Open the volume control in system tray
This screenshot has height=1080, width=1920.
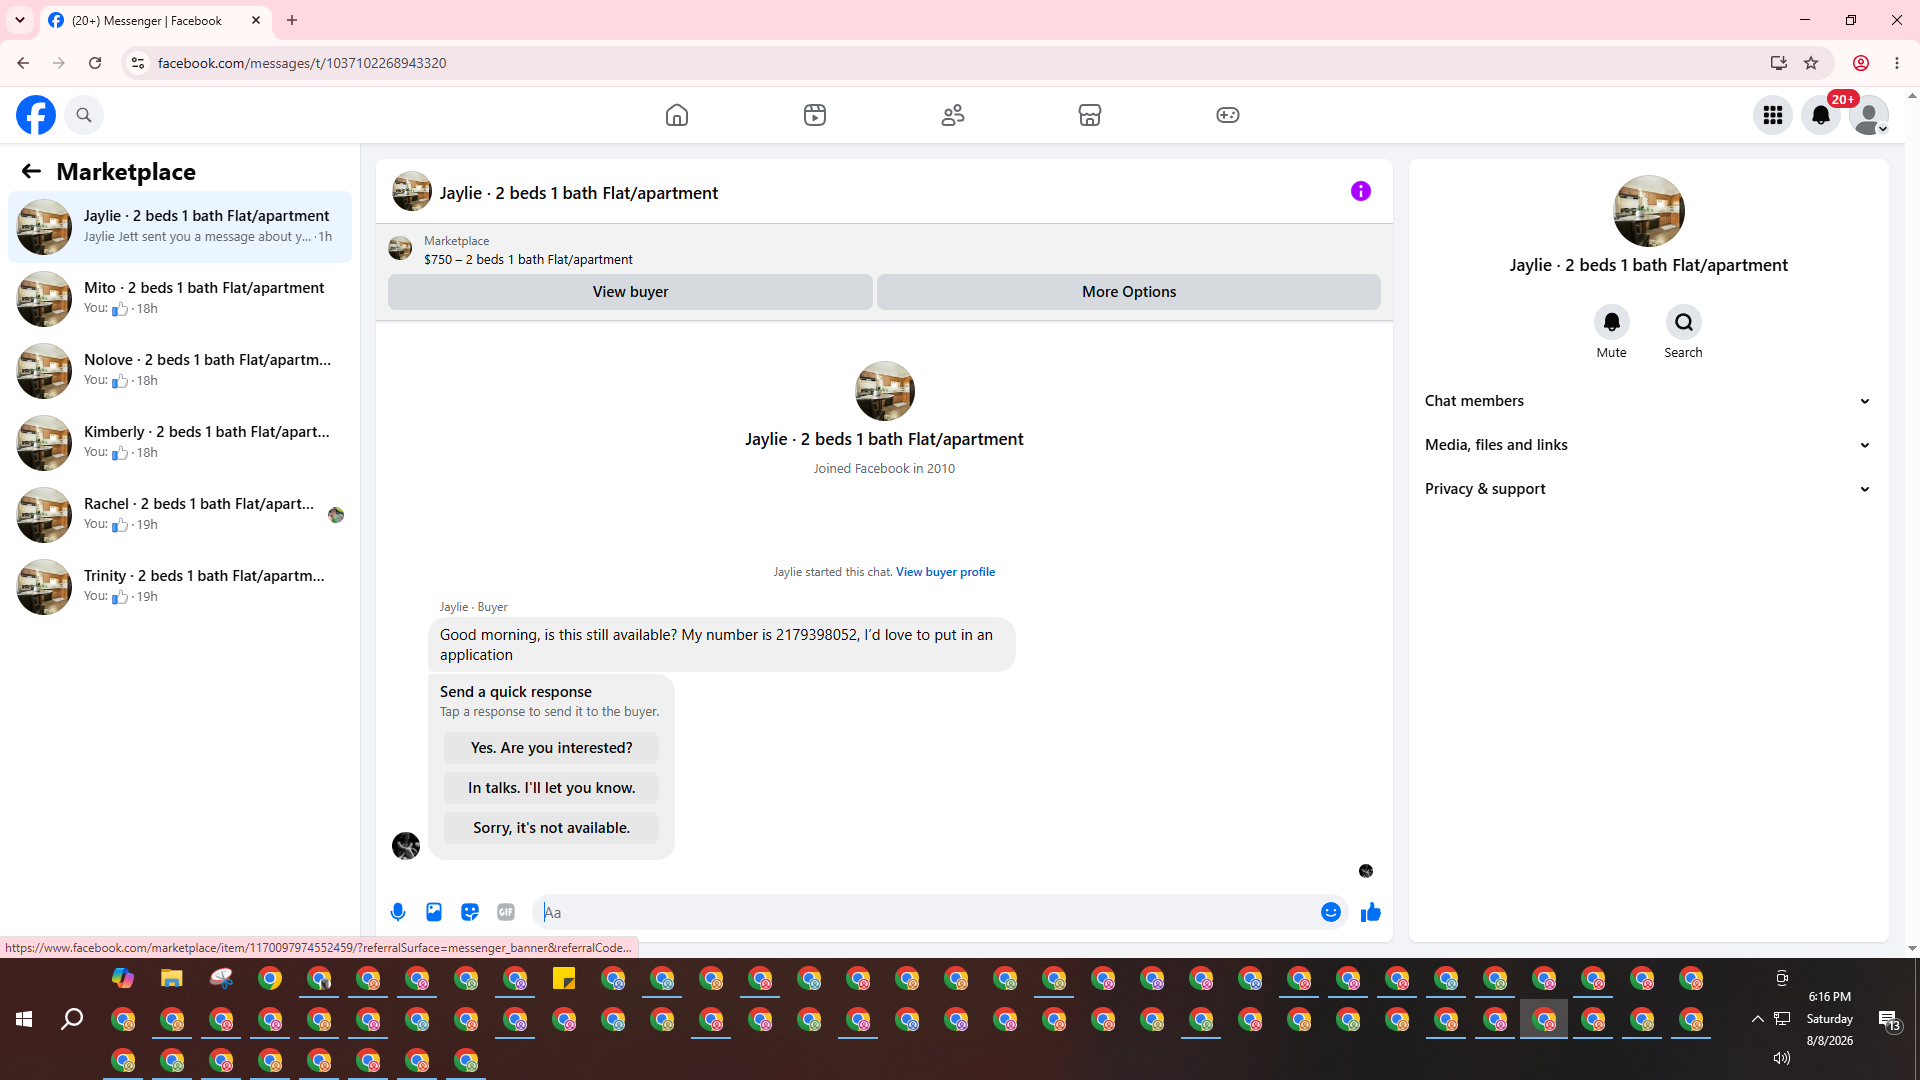1782,1058
